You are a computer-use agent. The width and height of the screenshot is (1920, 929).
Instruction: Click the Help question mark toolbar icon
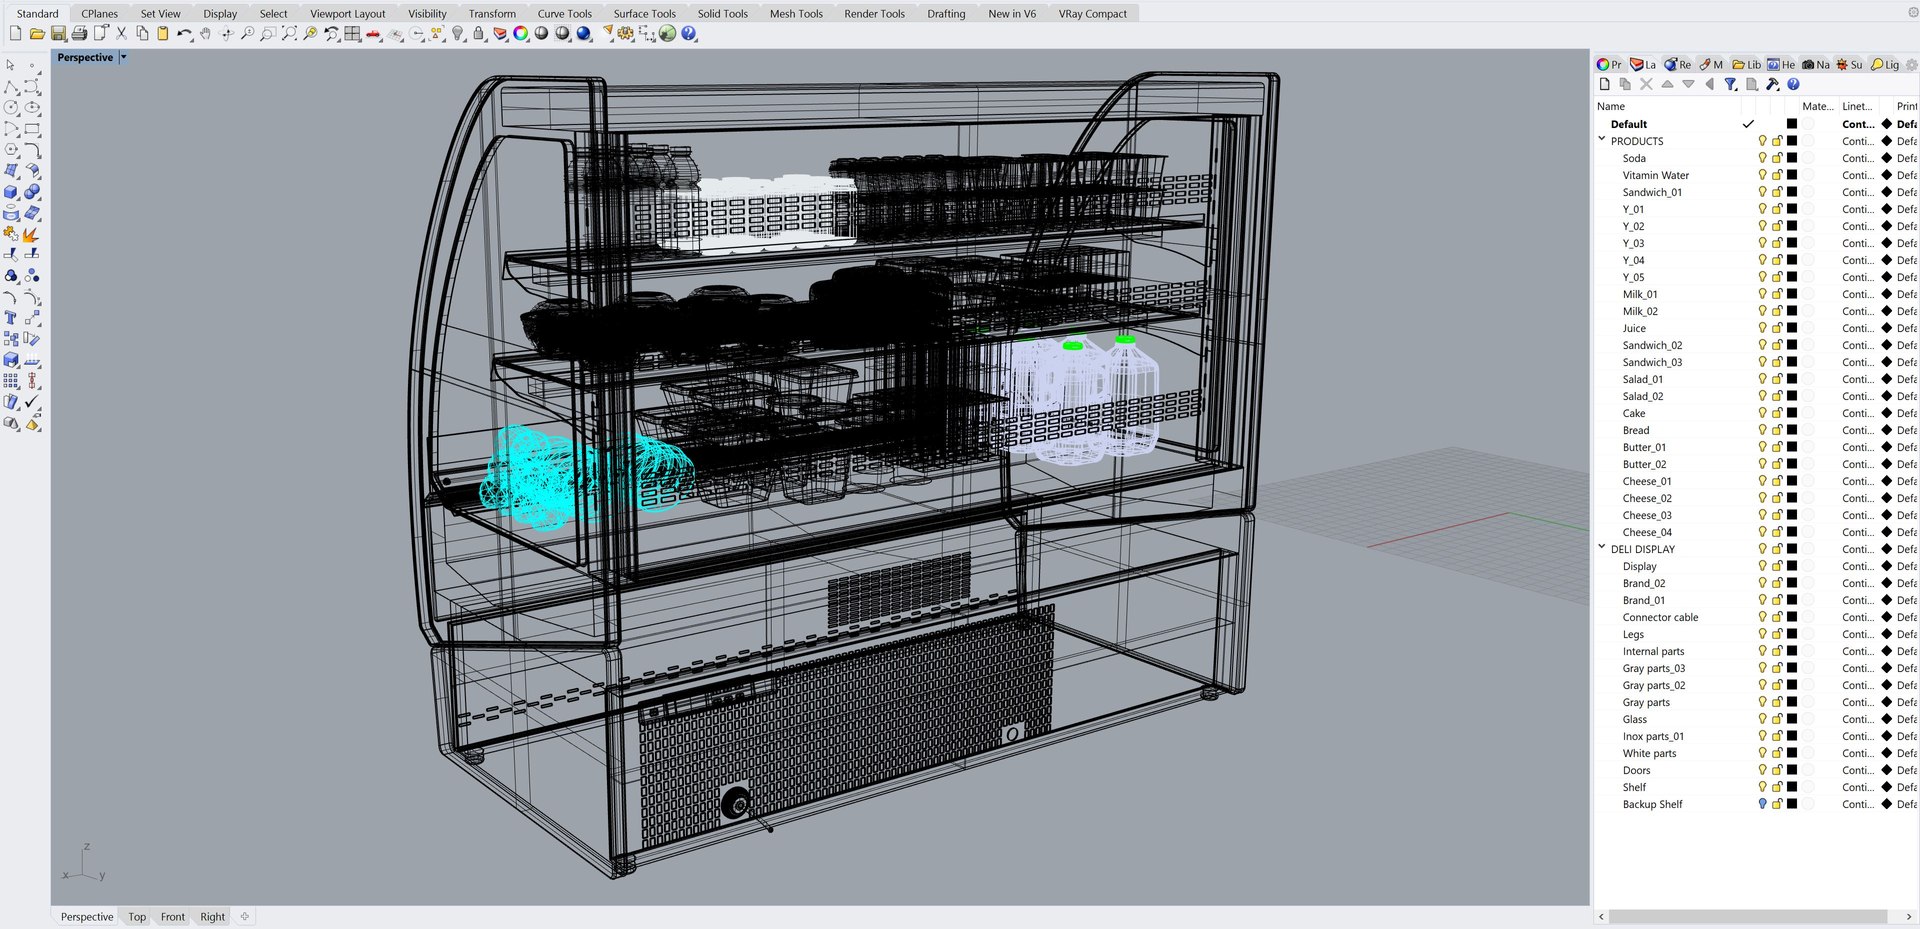click(689, 33)
